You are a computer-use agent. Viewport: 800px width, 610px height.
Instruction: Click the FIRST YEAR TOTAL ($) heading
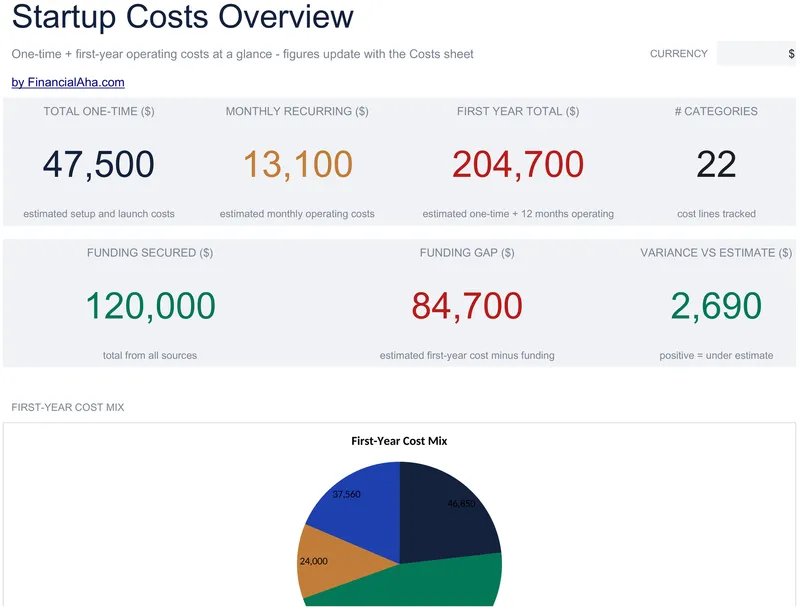pyautogui.click(x=518, y=111)
